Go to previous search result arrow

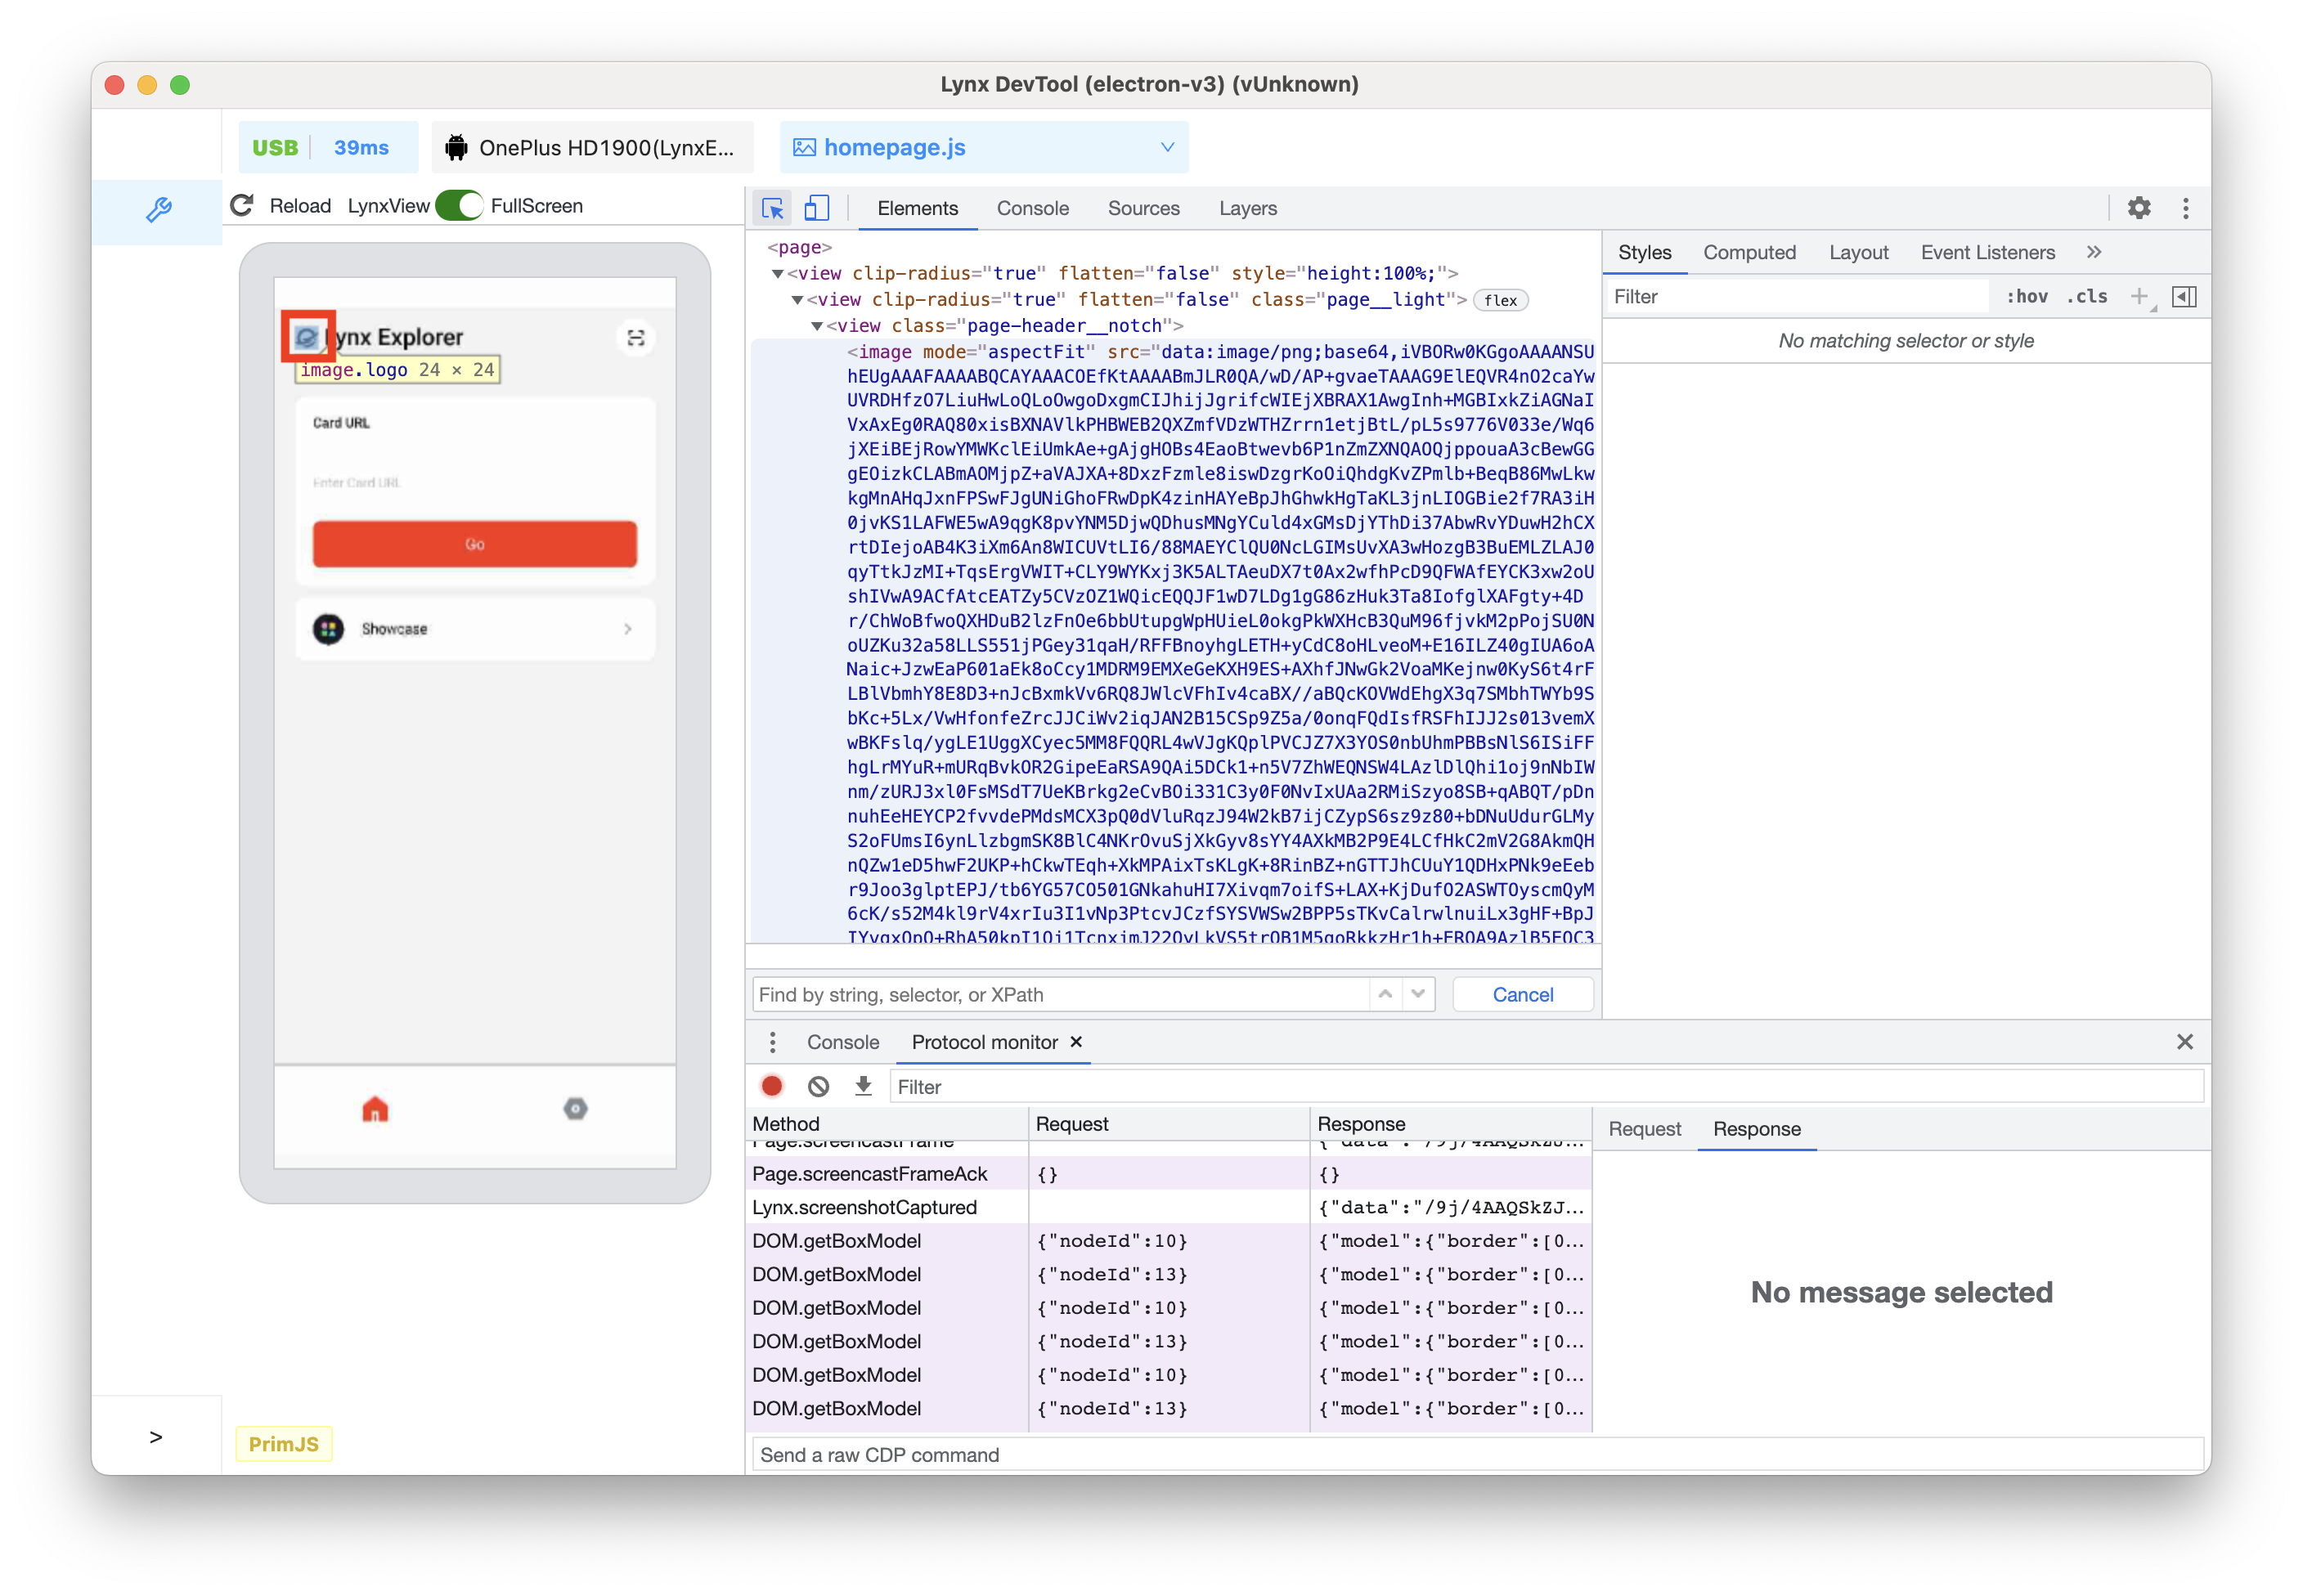tap(1385, 995)
